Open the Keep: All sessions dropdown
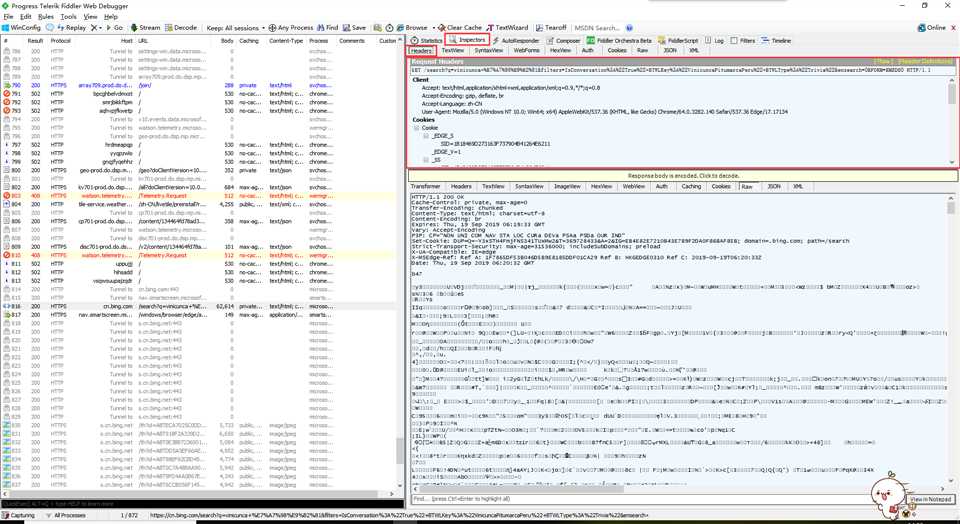960x524 pixels. (236, 28)
